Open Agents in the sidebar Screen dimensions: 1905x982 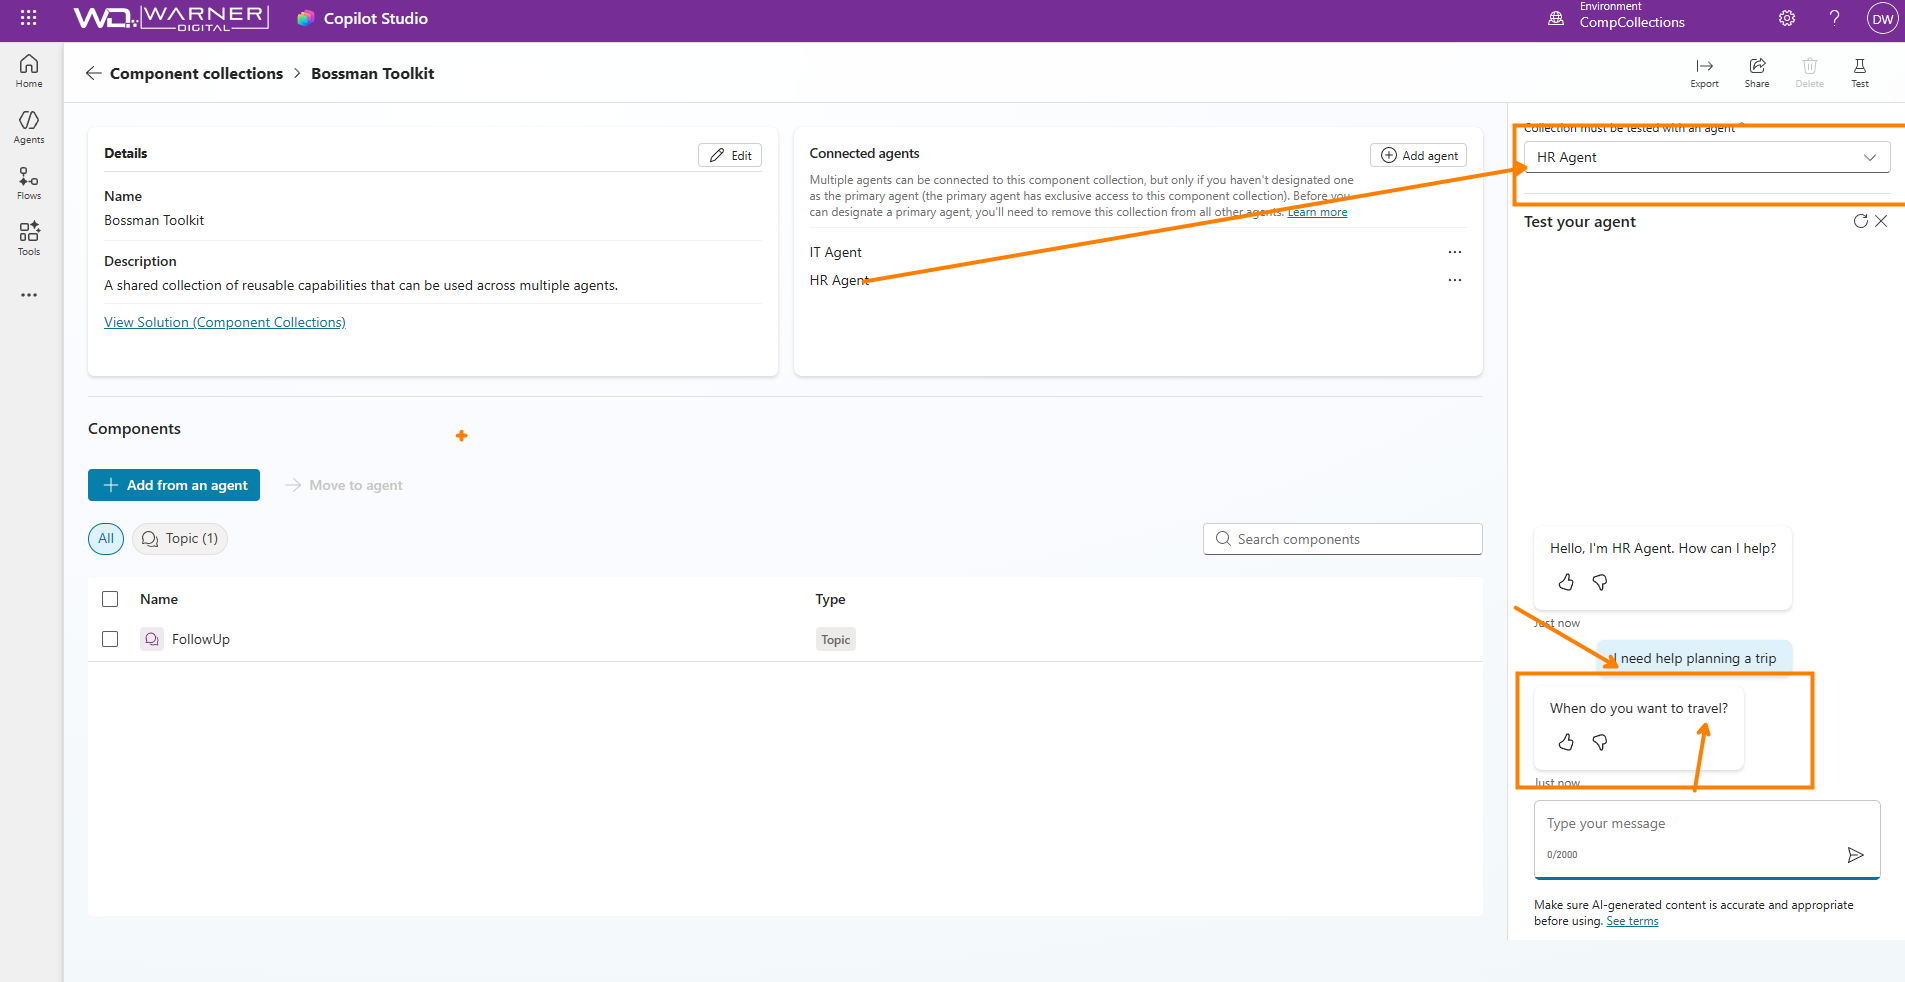(x=29, y=126)
